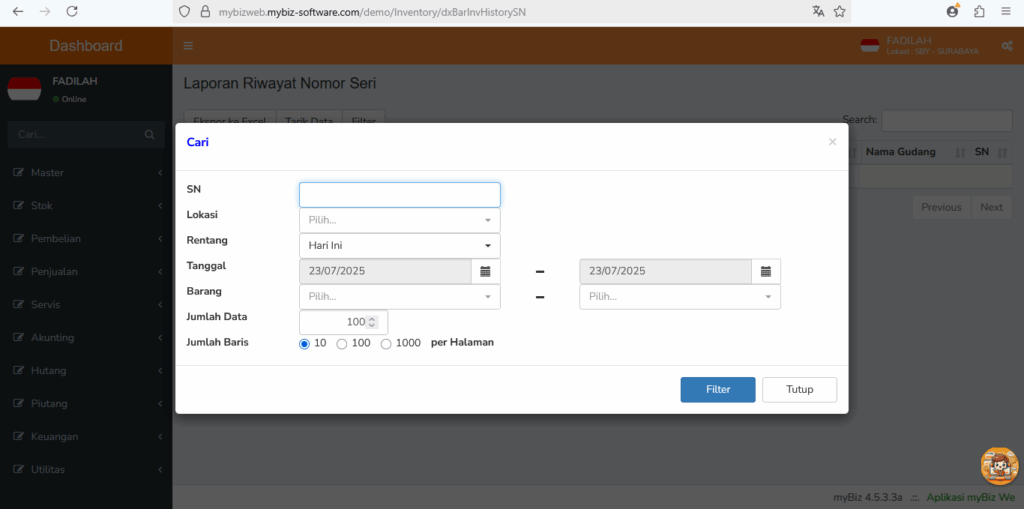Click the browser page reload icon
The height and width of the screenshot is (509, 1024).
(72, 11)
